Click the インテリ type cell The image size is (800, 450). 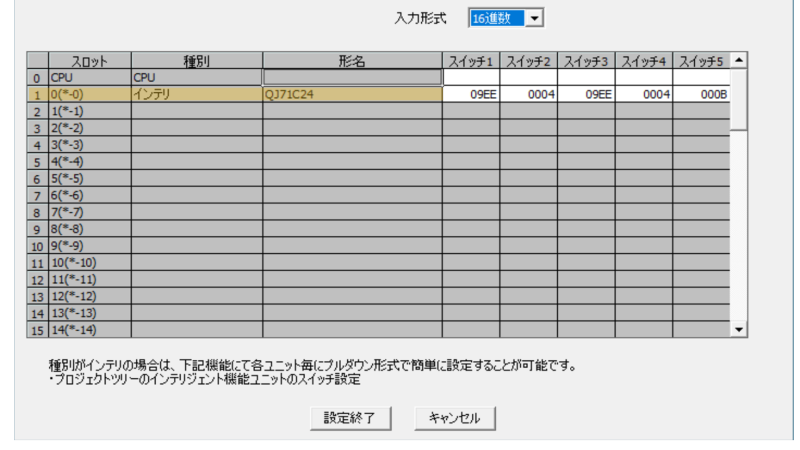point(196,94)
